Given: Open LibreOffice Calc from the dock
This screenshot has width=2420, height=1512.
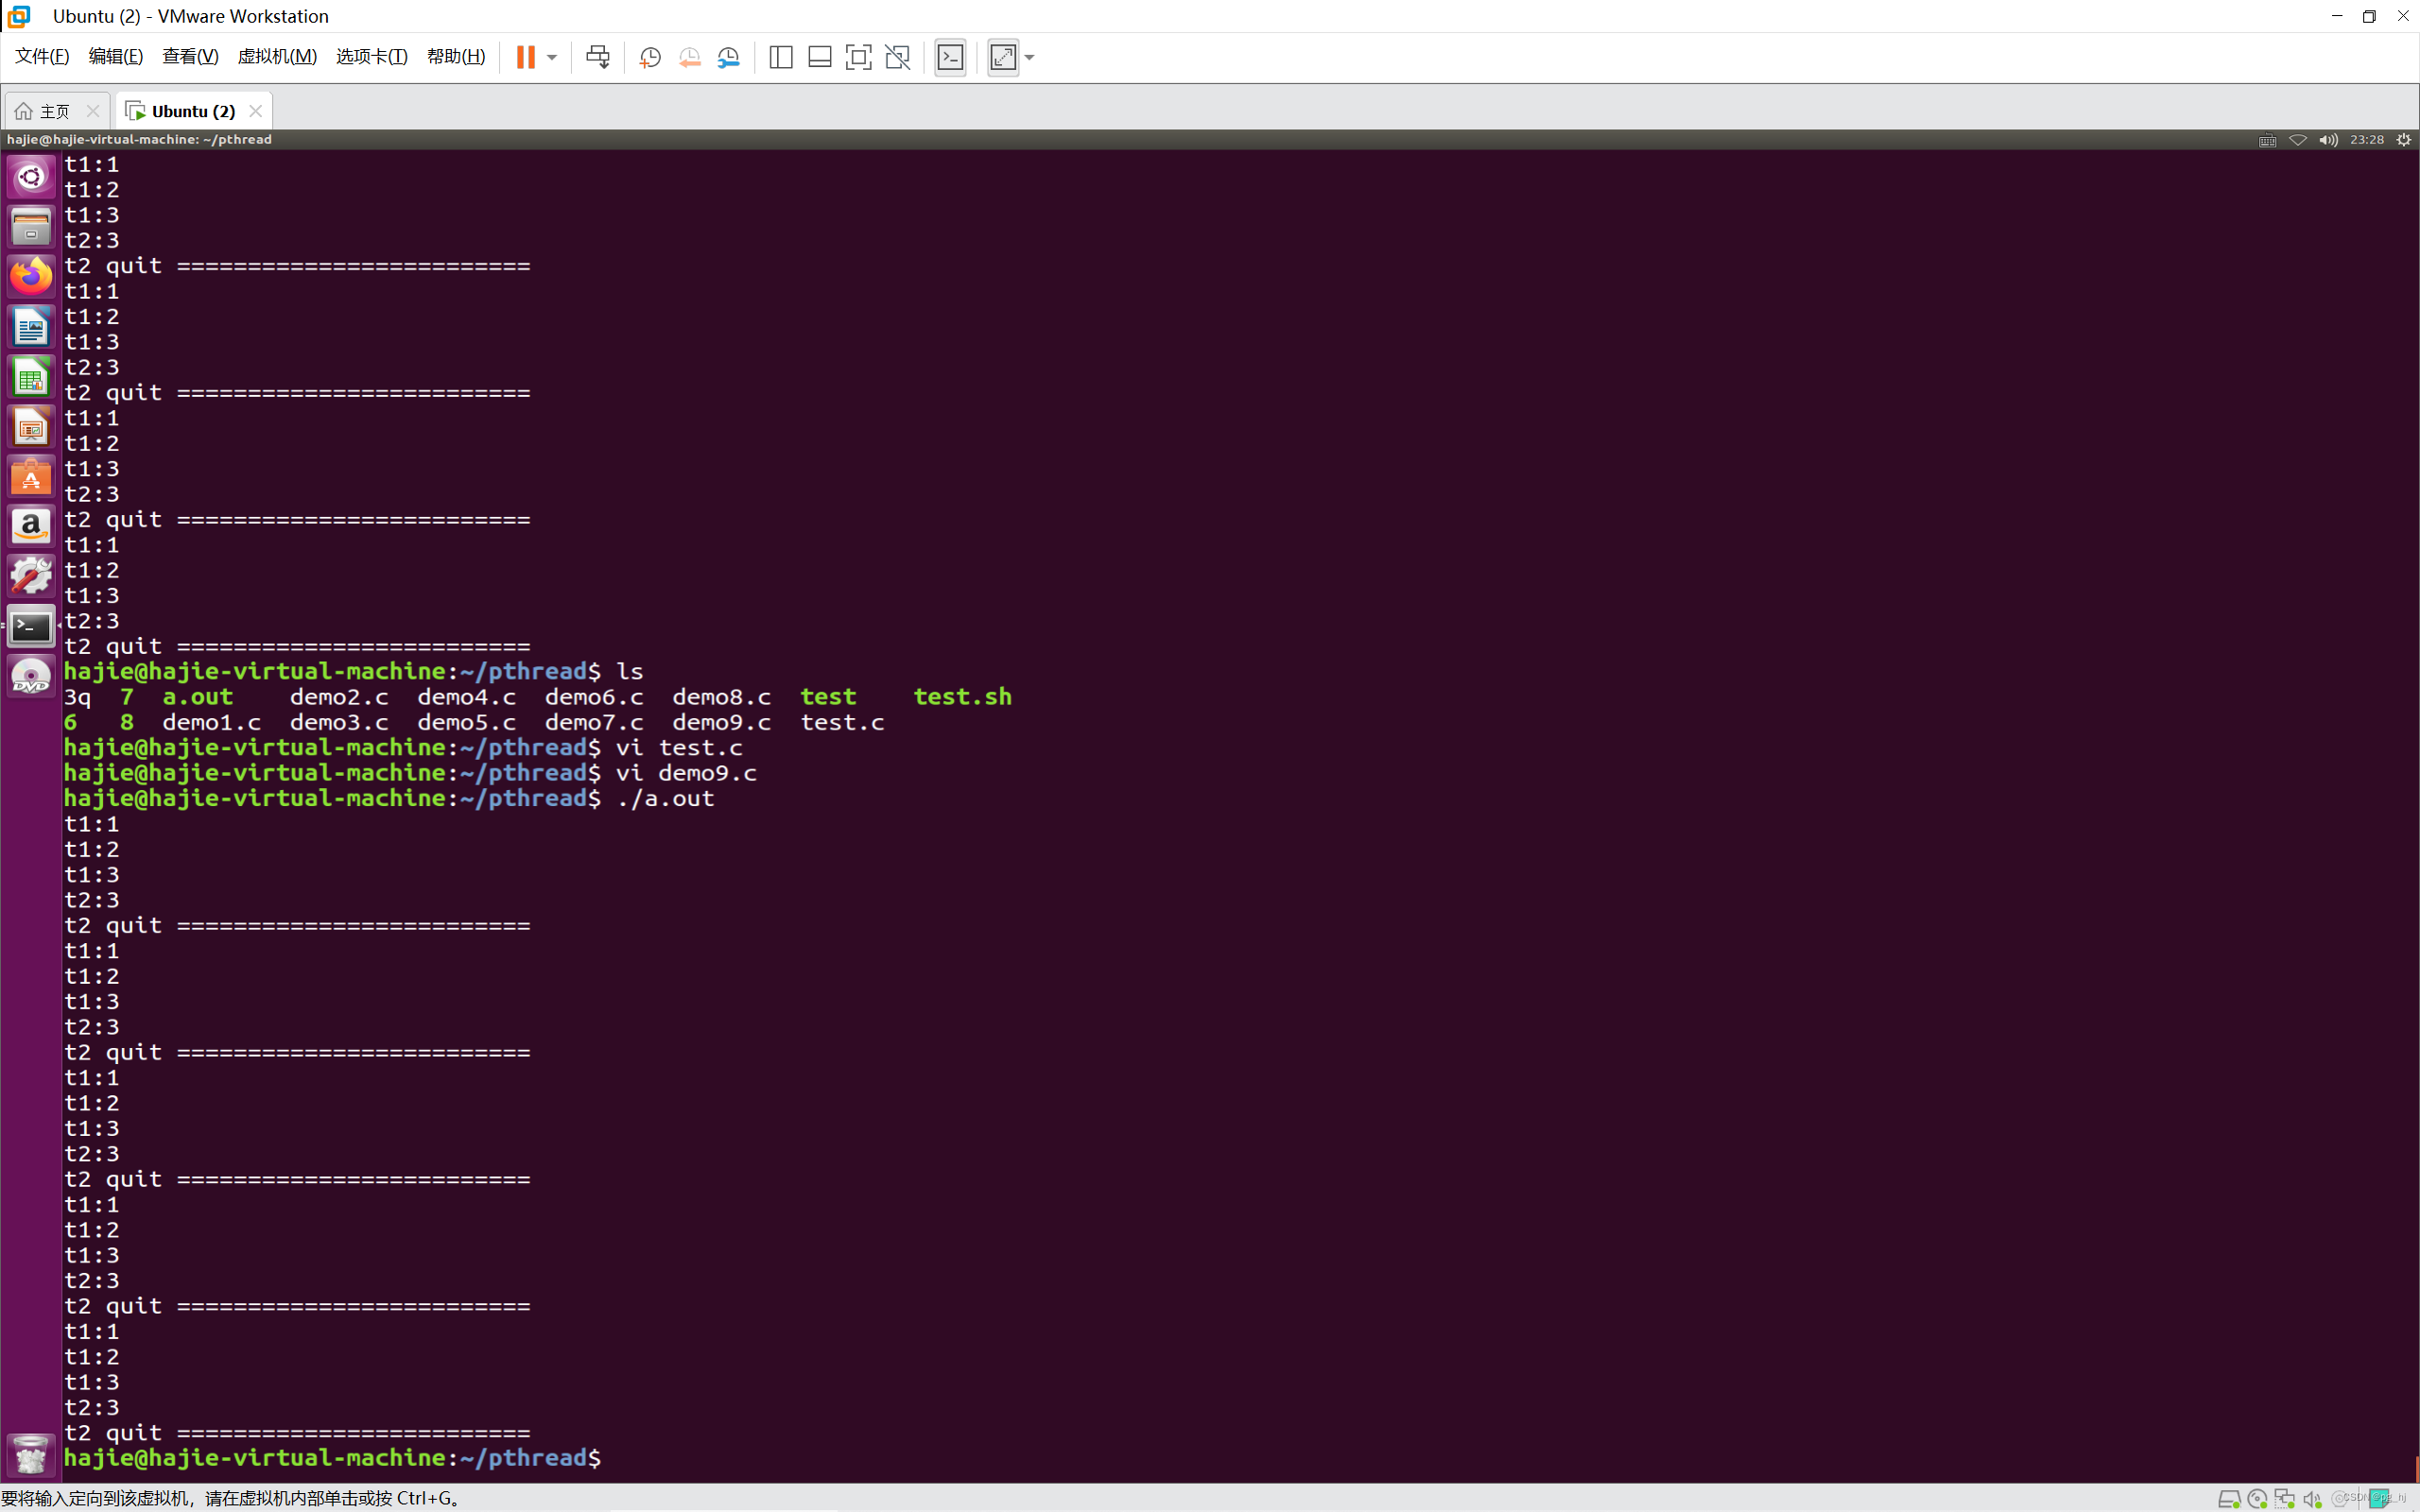Looking at the screenshot, I should (31, 377).
